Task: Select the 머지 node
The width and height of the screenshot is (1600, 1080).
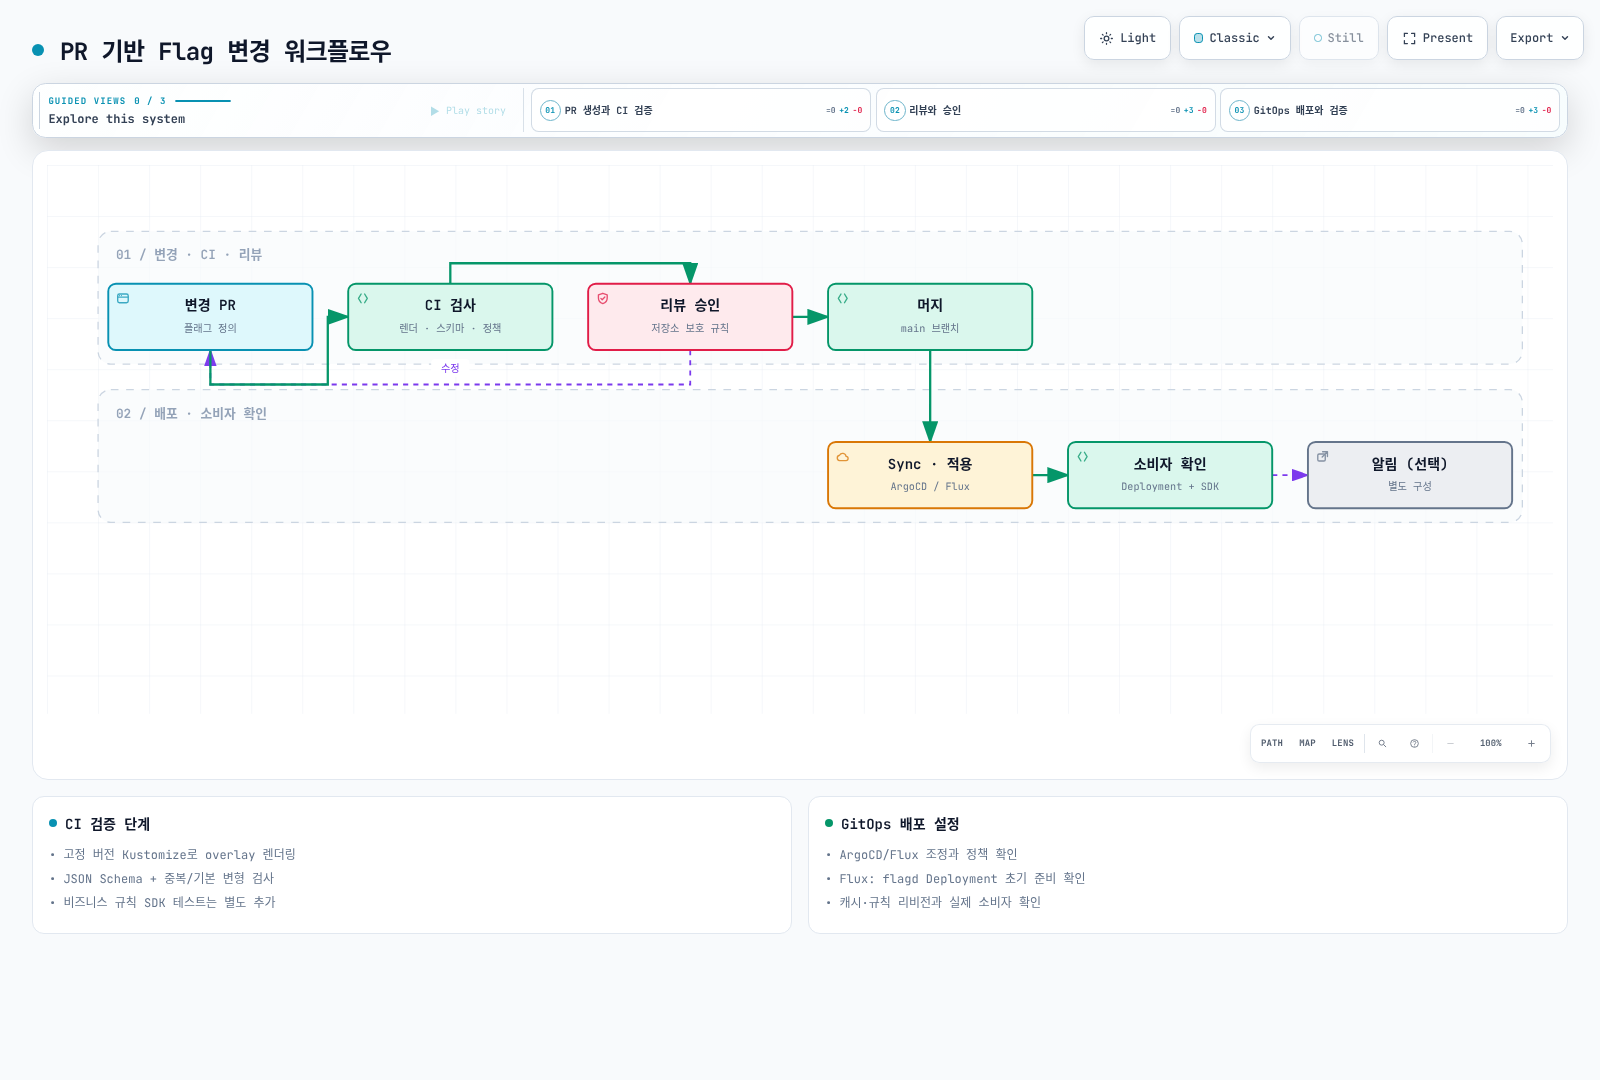Action: point(930,317)
